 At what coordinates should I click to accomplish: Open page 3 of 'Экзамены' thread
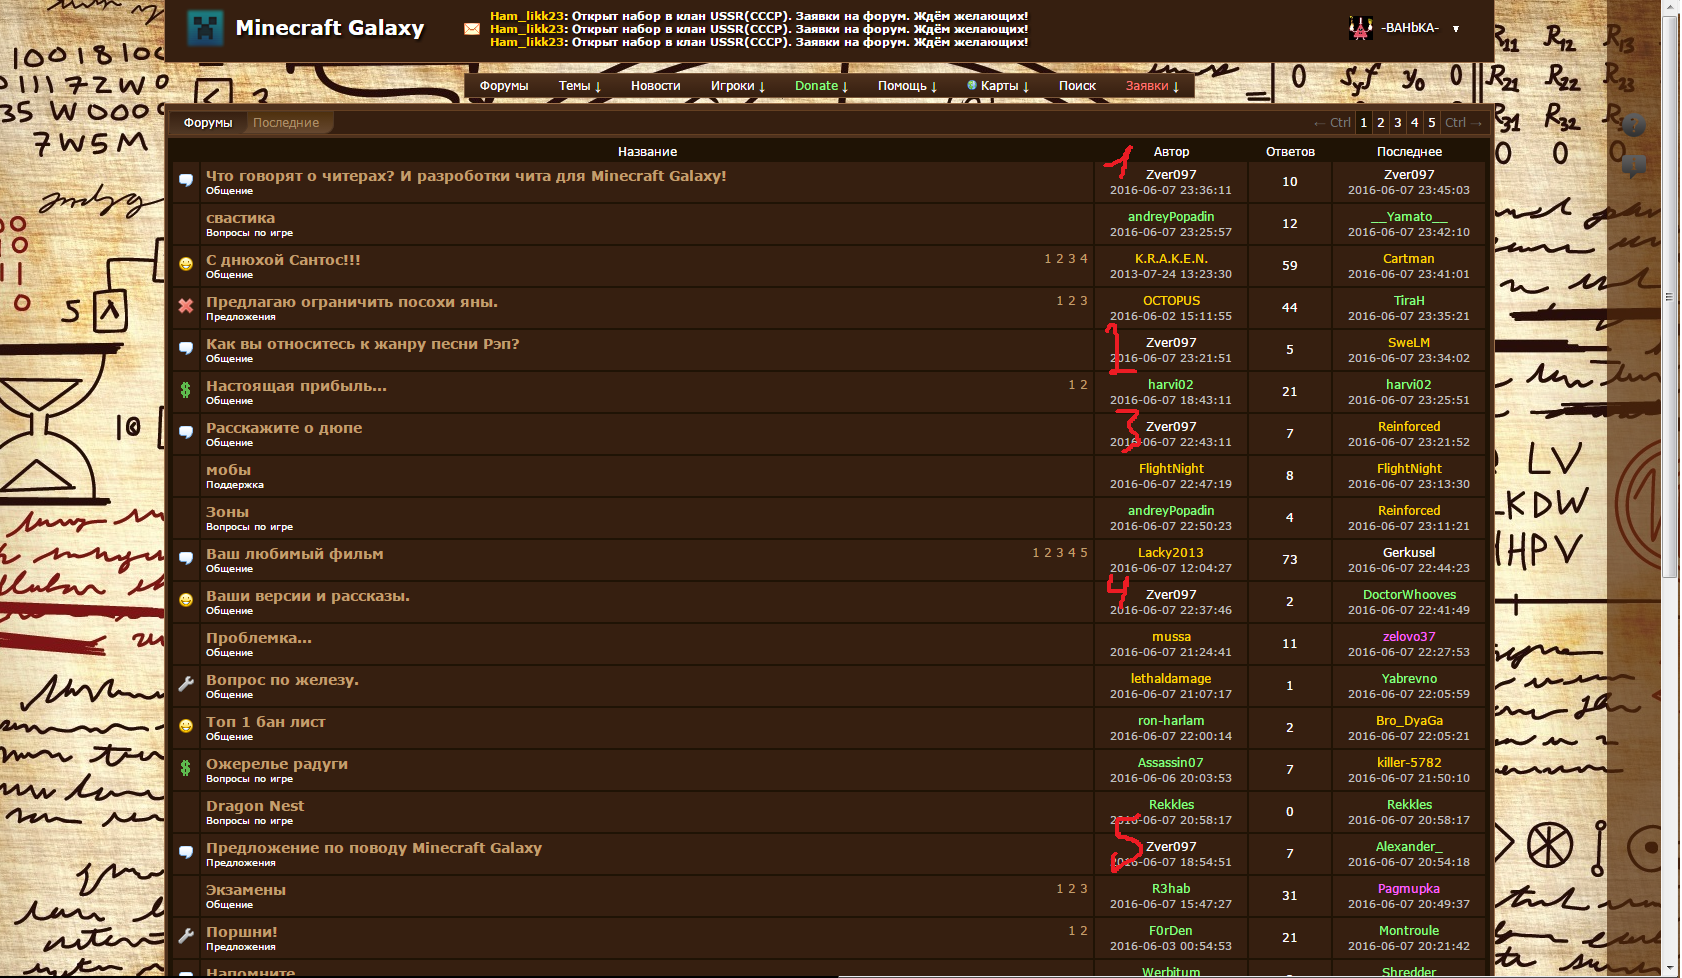point(1084,889)
